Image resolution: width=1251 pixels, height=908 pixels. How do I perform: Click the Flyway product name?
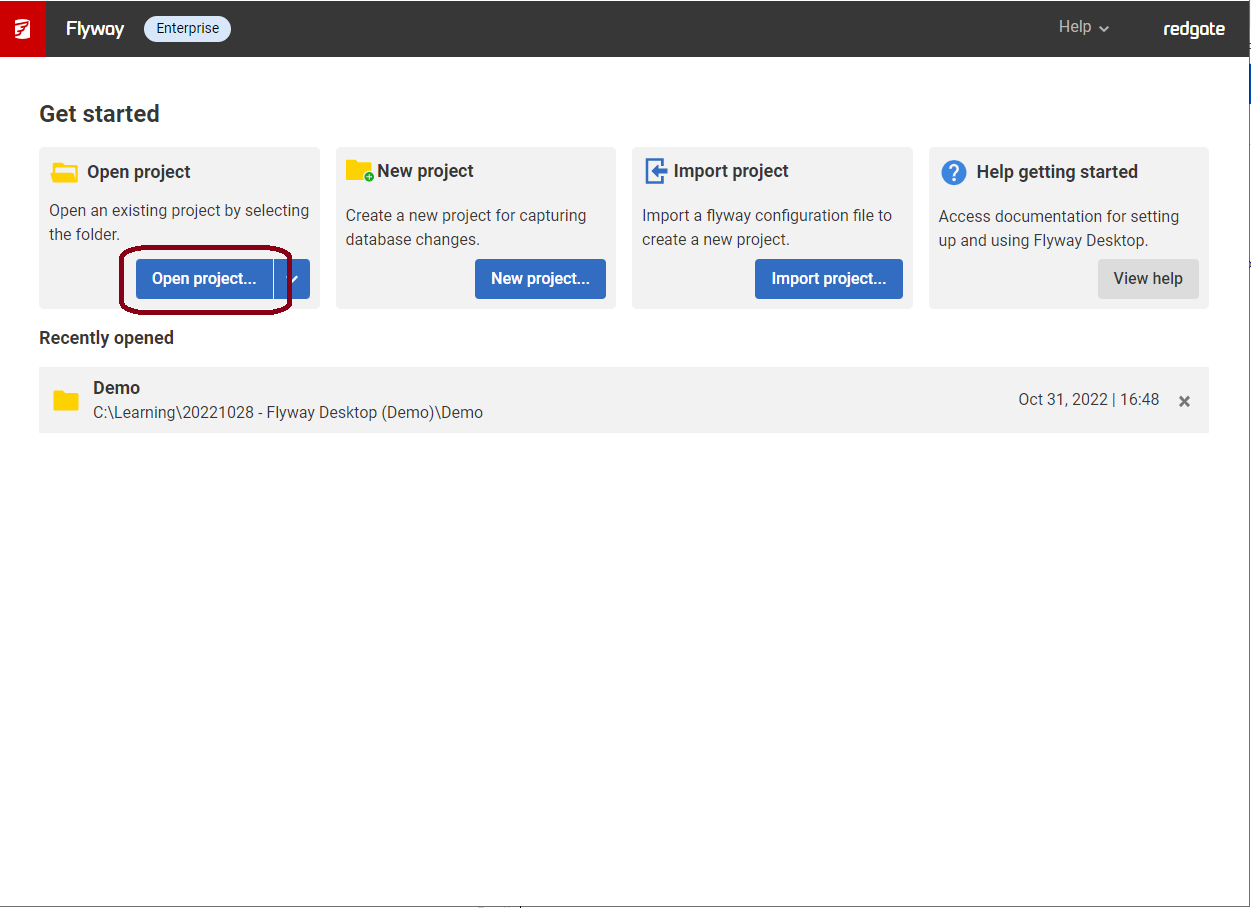point(95,29)
